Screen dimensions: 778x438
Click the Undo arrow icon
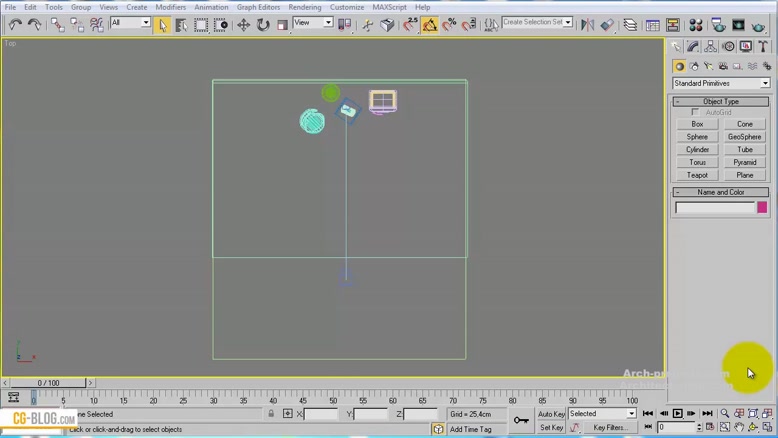[15, 24]
